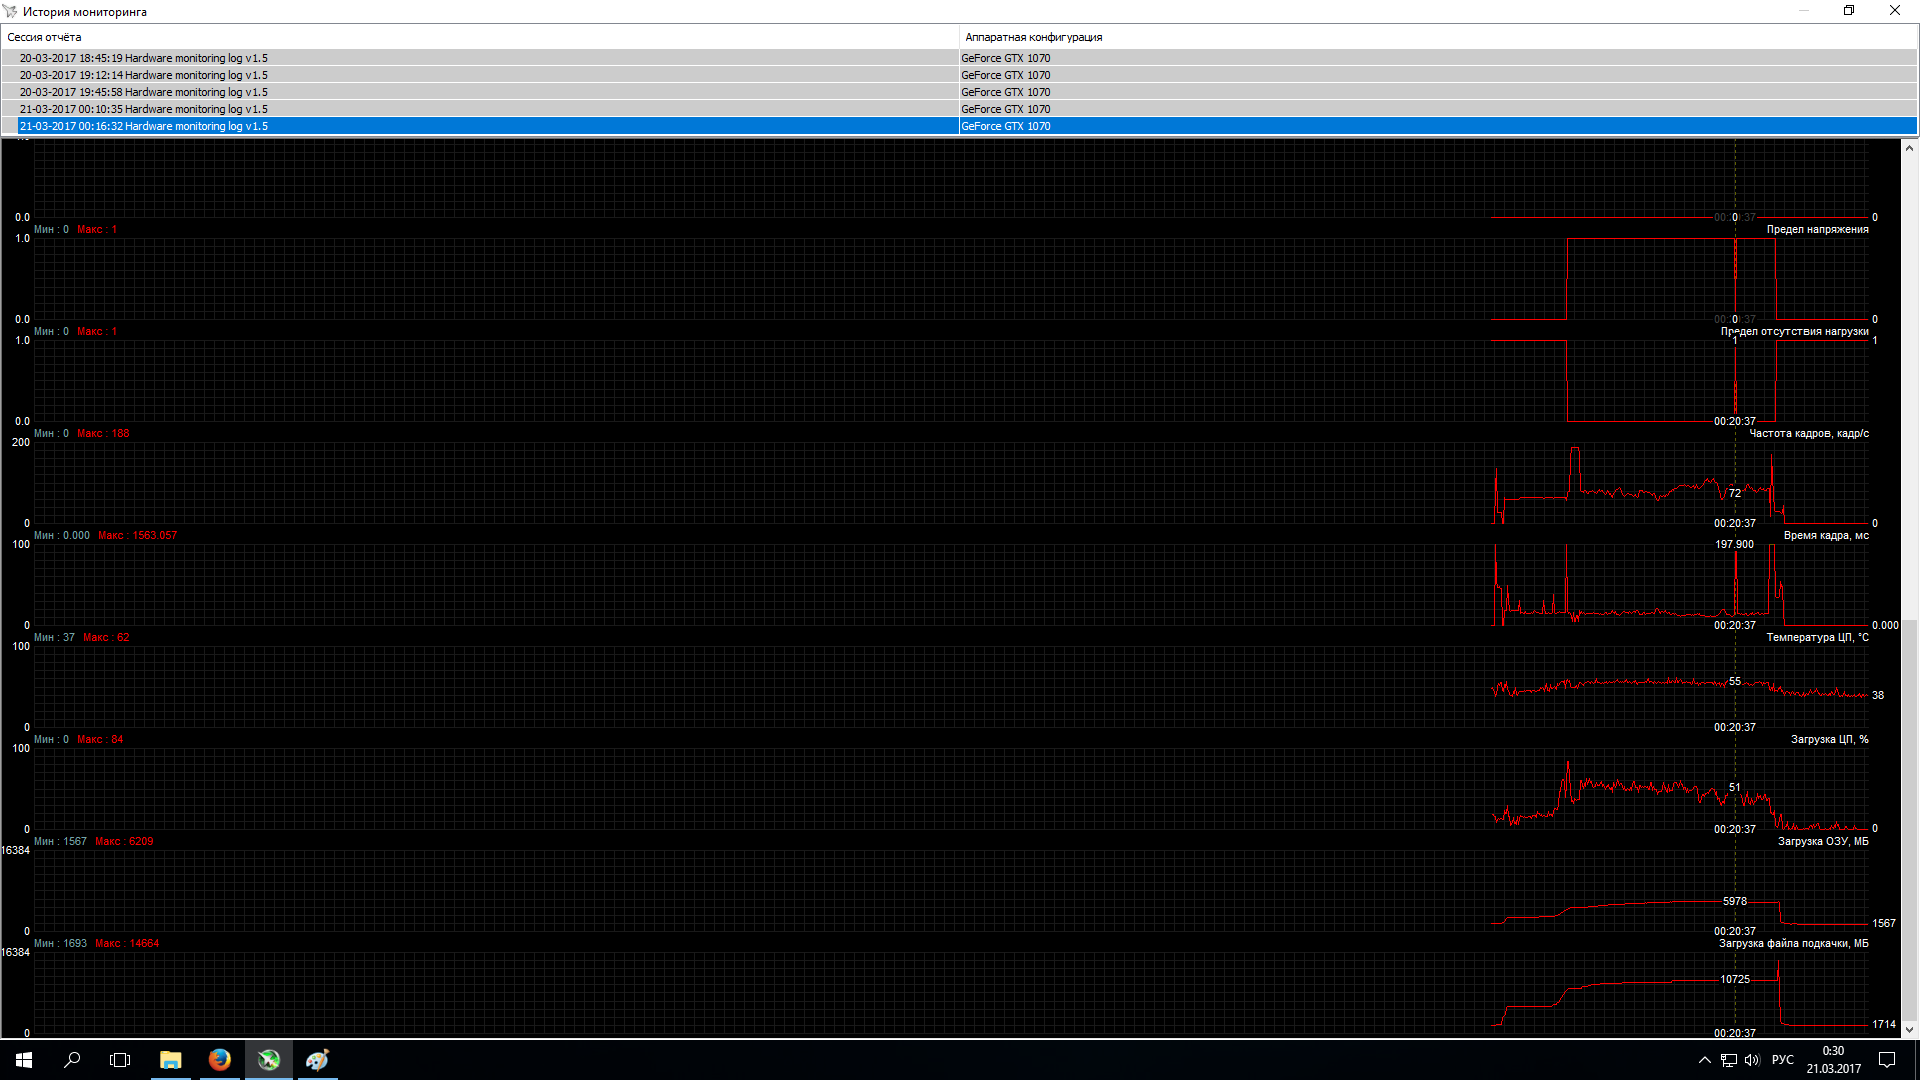1920x1080 pixels.
Task: Switch the РУС input language indicator
Action: point(1782,1060)
